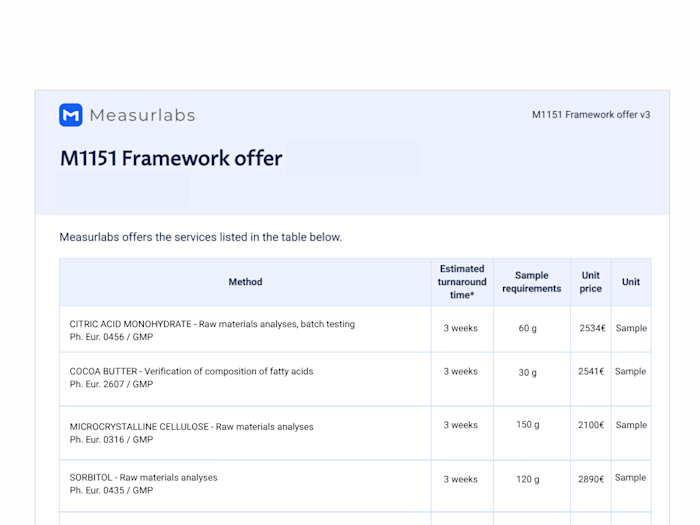Image resolution: width=700 pixels, height=525 pixels.
Task: Click the 'Method' column header
Action: 246,282
